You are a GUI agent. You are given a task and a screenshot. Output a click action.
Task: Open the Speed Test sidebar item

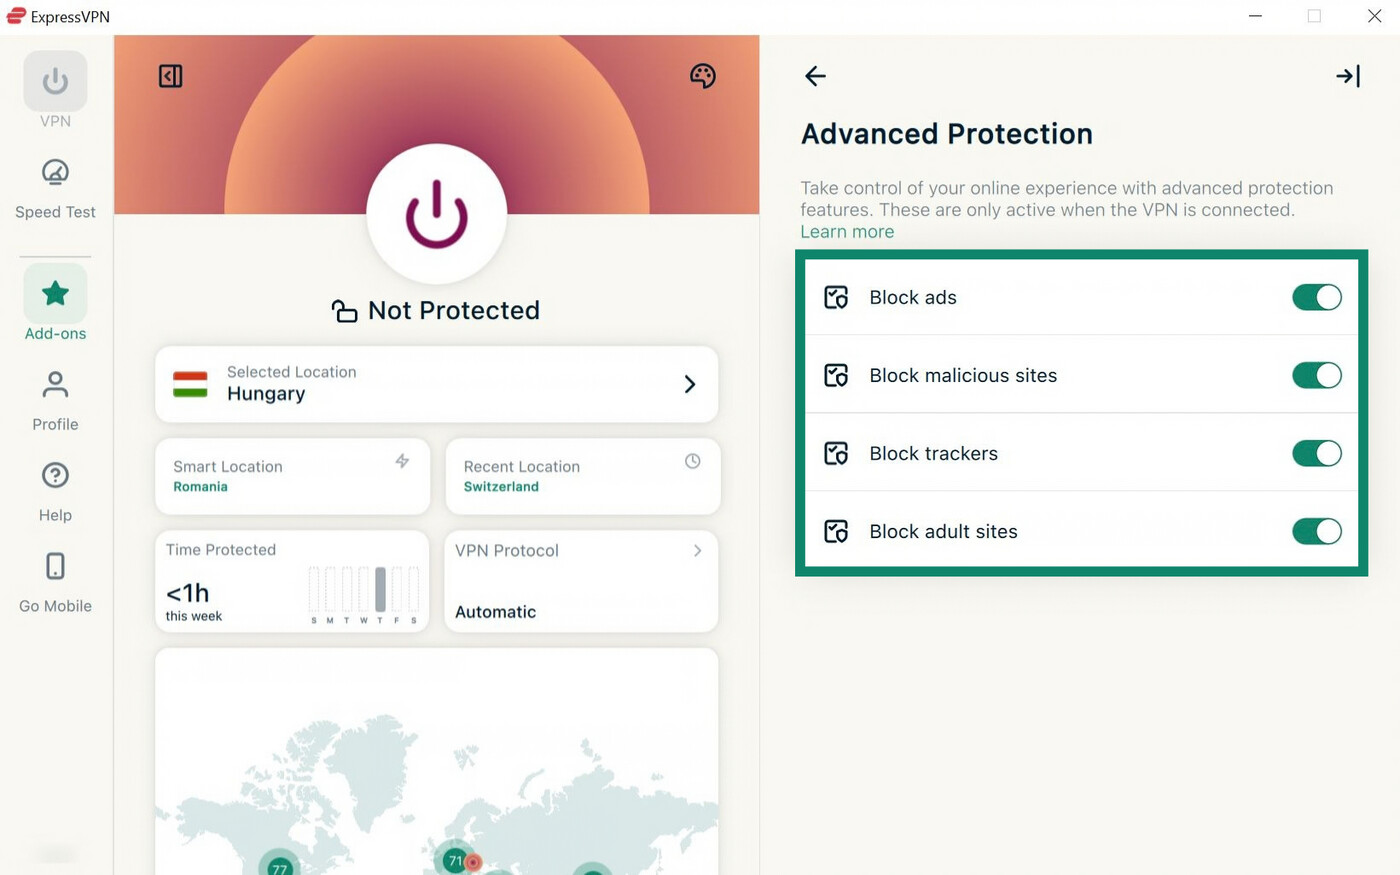click(55, 188)
